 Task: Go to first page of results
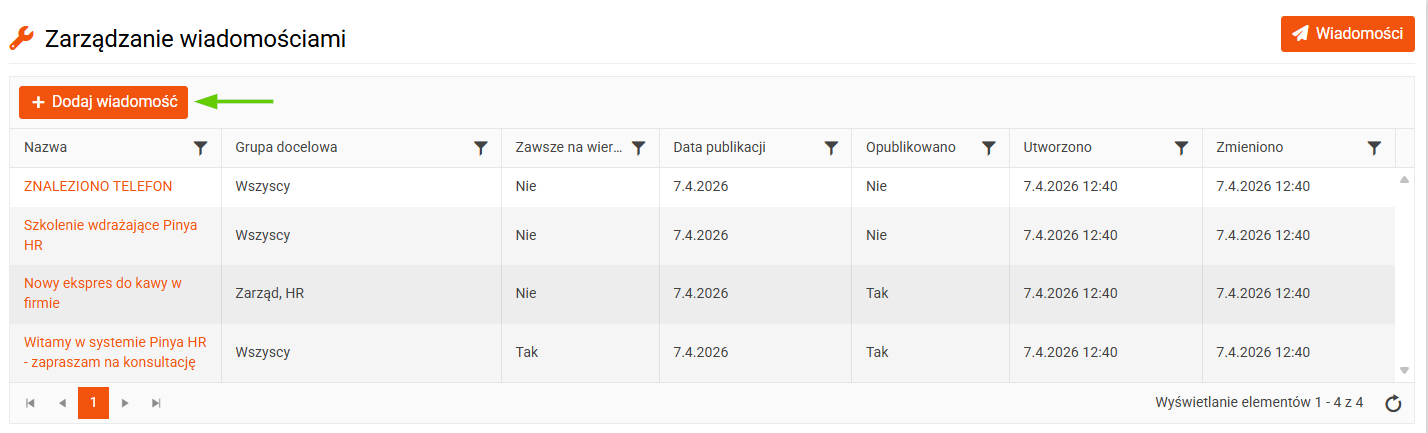(x=30, y=403)
